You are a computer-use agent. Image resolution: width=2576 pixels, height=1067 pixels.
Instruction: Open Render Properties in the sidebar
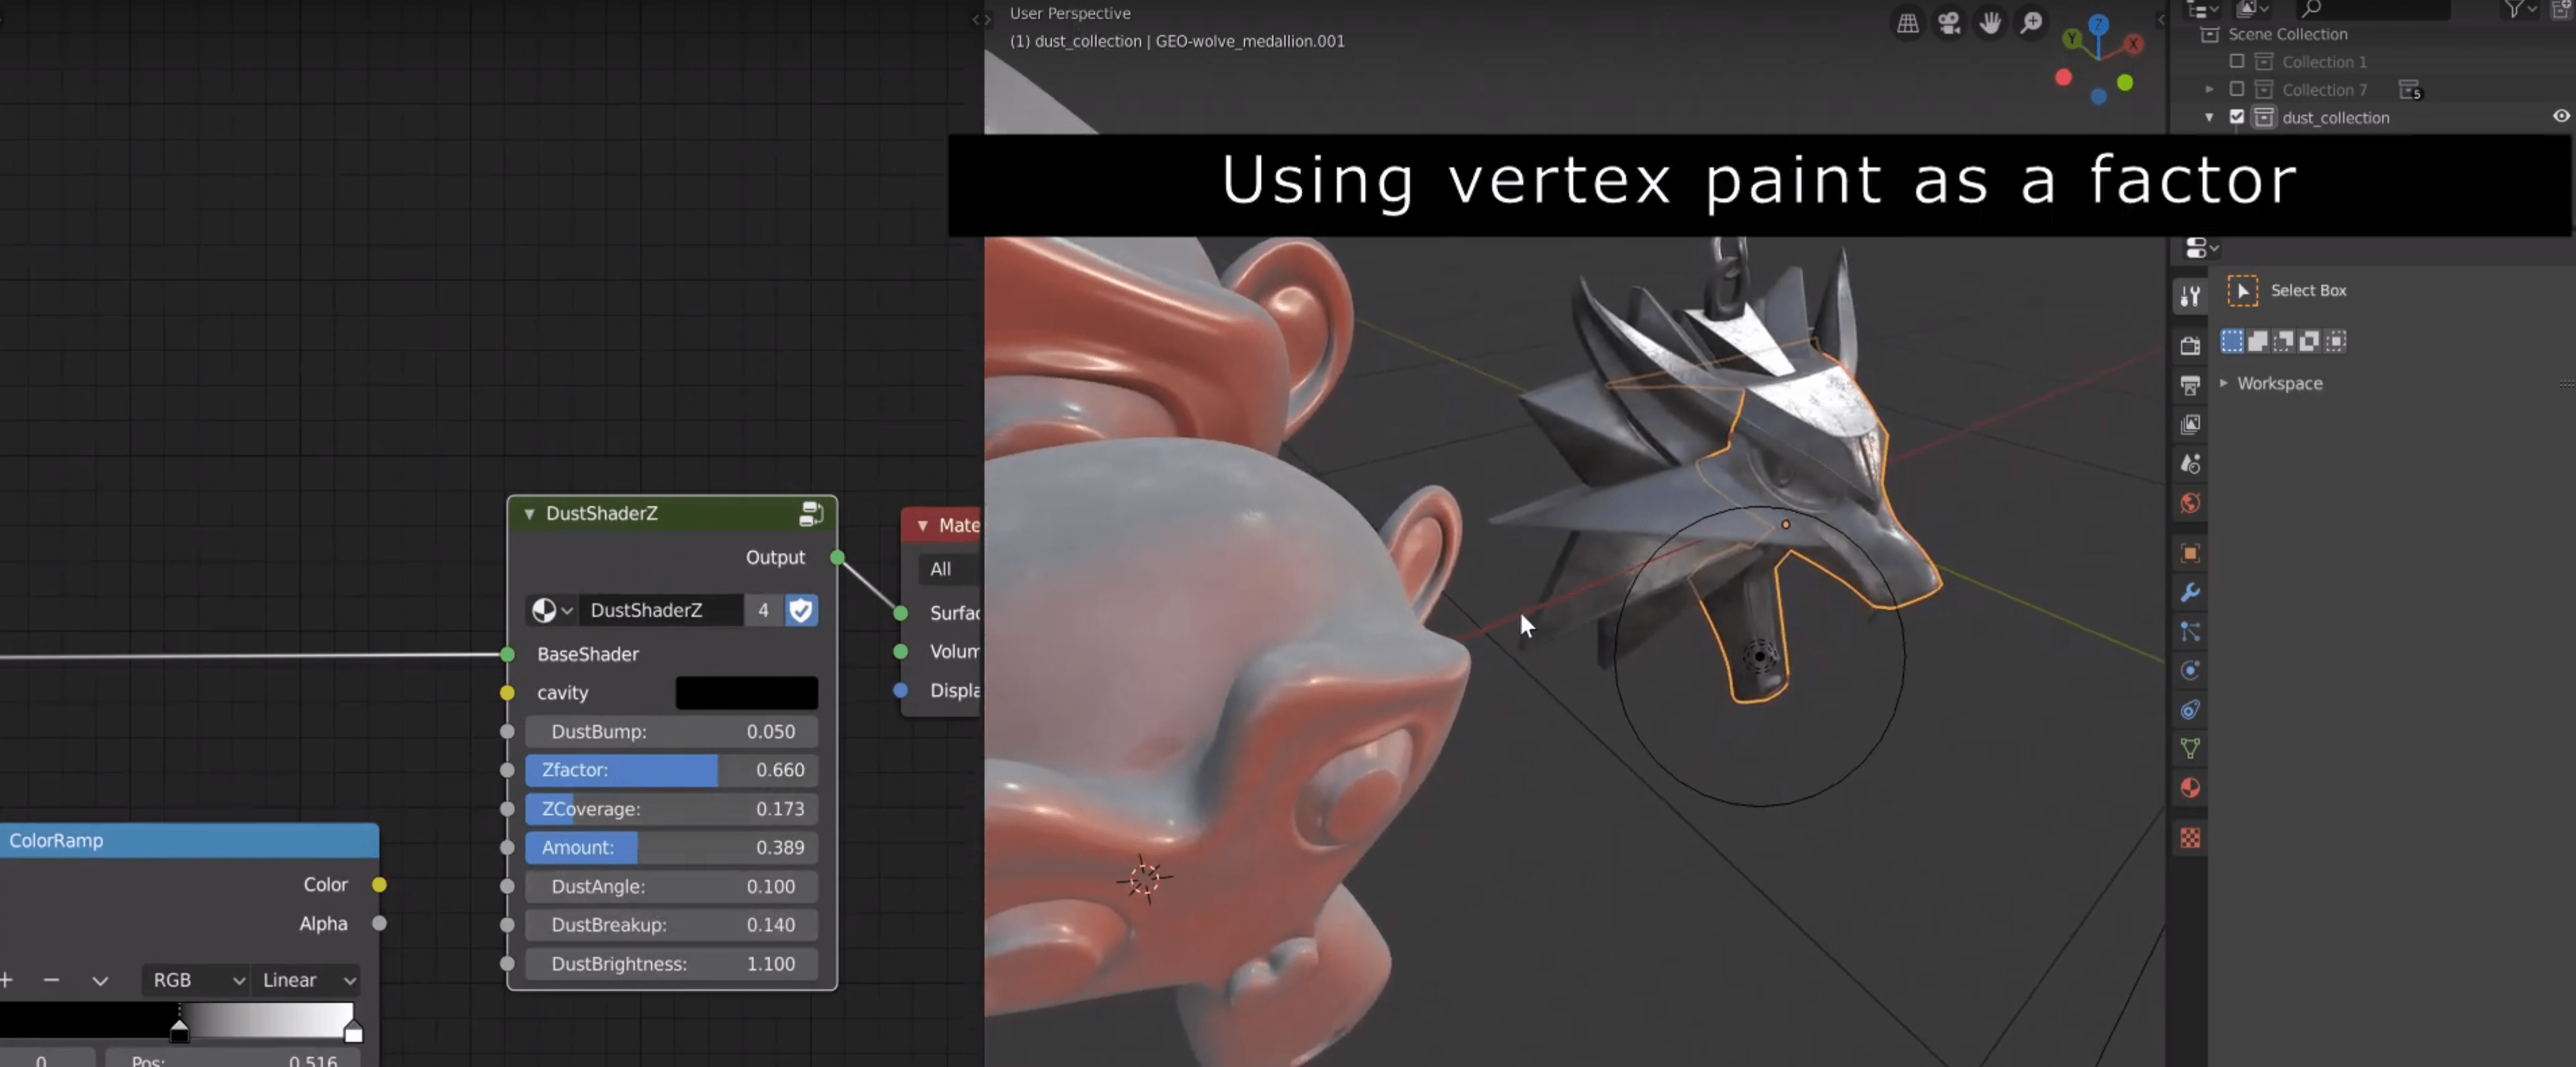point(2190,346)
